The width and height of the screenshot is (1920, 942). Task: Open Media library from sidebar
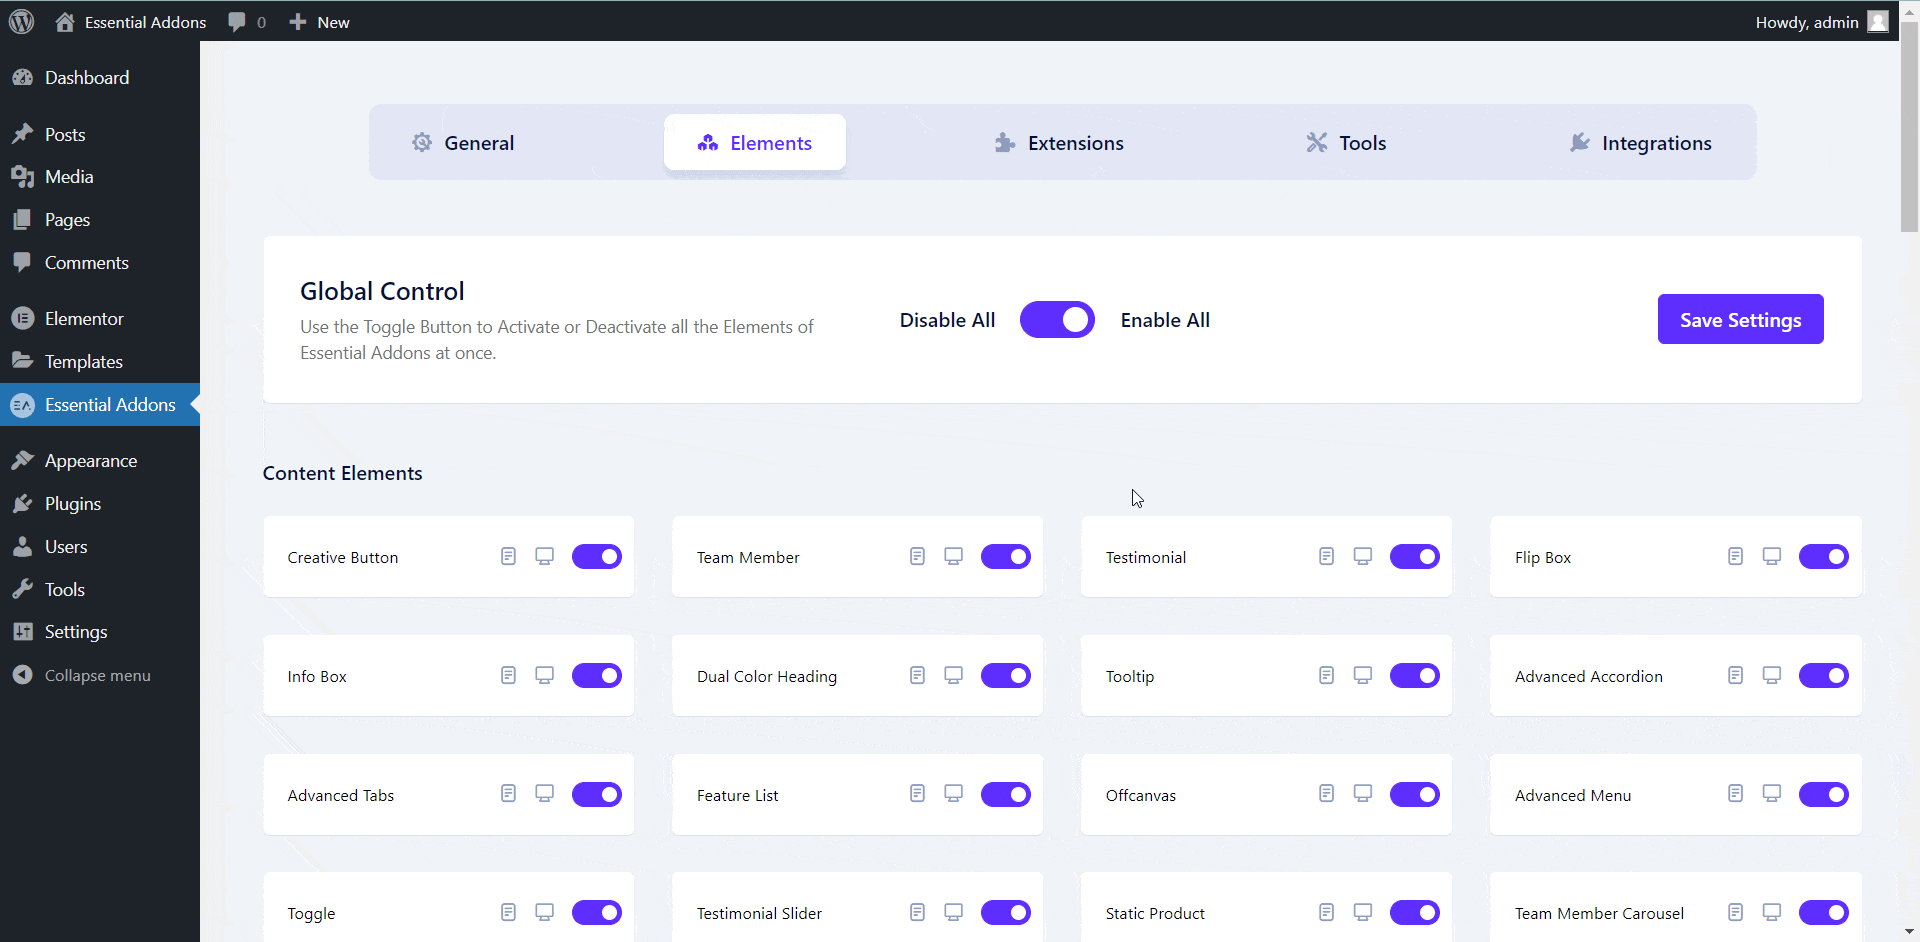(100, 177)
